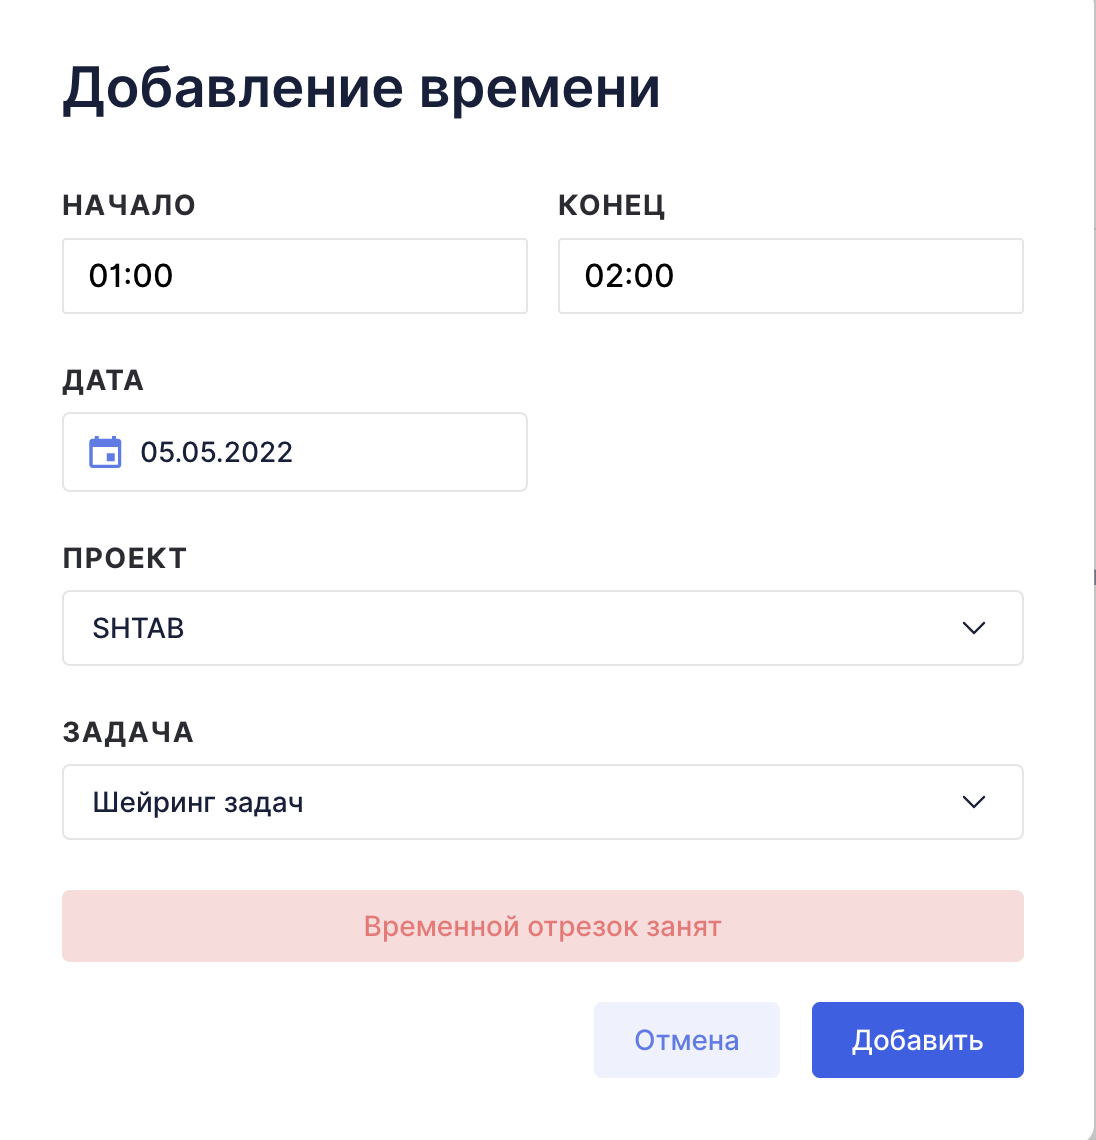
Task: Click the red 'Временной отрезок занят' error banner
Action: tap(543, 926)
